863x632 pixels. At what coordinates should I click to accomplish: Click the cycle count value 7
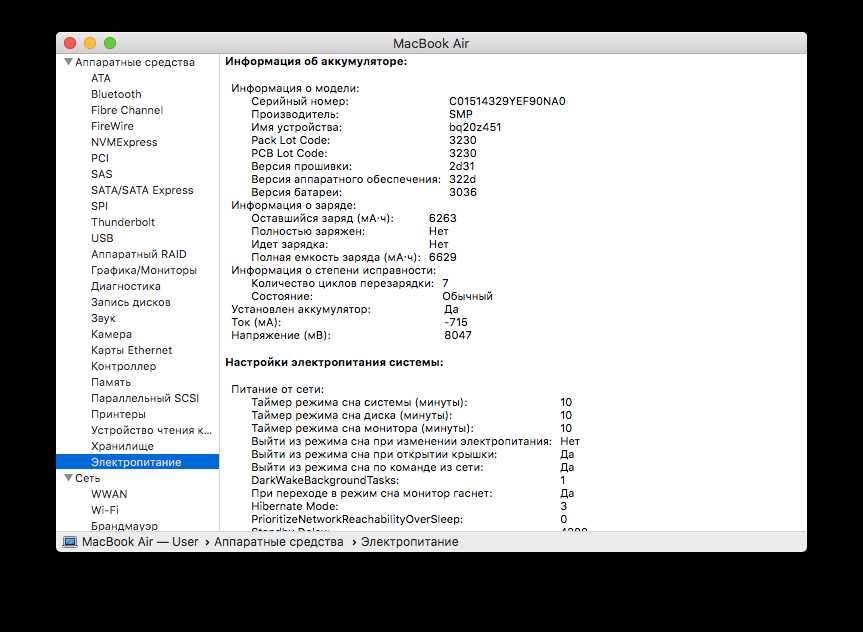(x=445, y=283)
